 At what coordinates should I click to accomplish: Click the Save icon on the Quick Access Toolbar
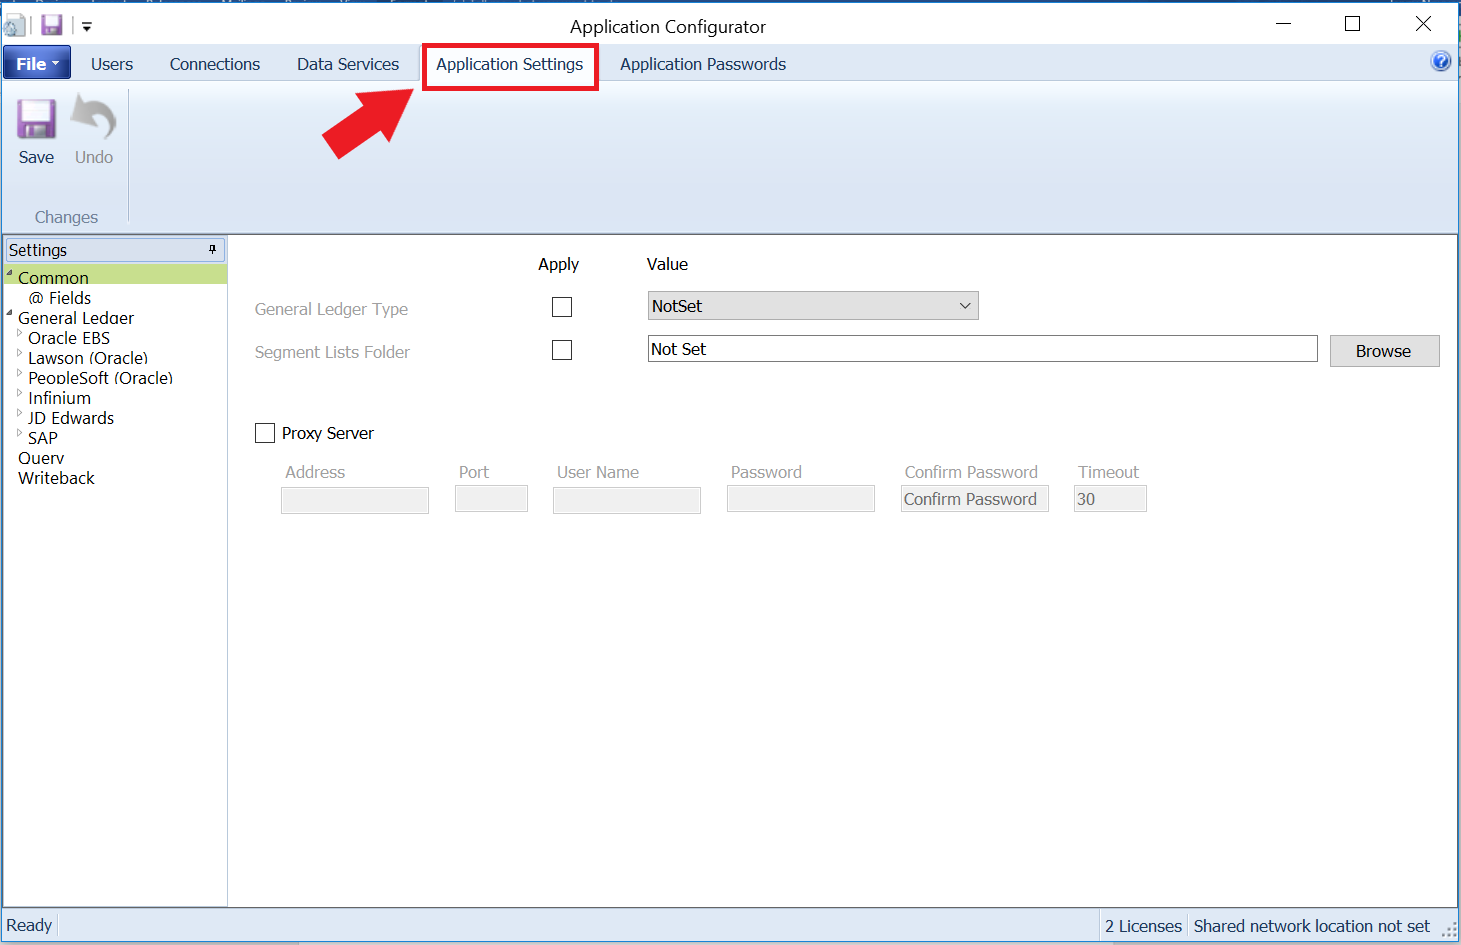[x=50, y=25]
